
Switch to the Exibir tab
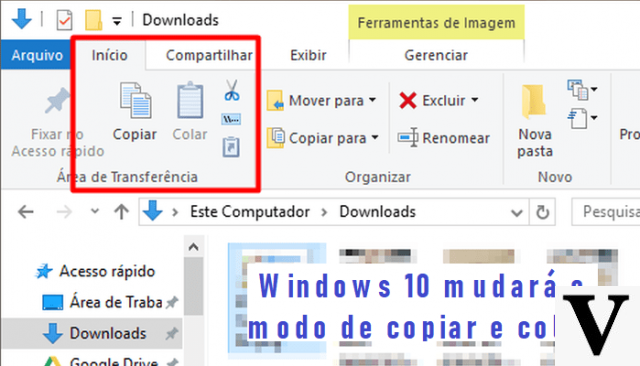[308, 55]
